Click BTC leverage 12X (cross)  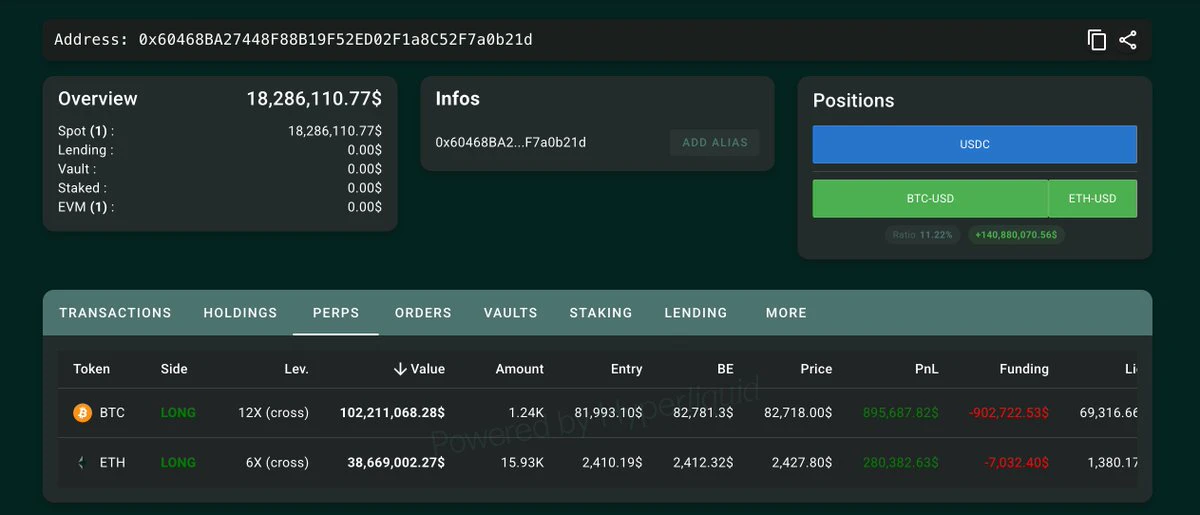click(x=273, y=412)
